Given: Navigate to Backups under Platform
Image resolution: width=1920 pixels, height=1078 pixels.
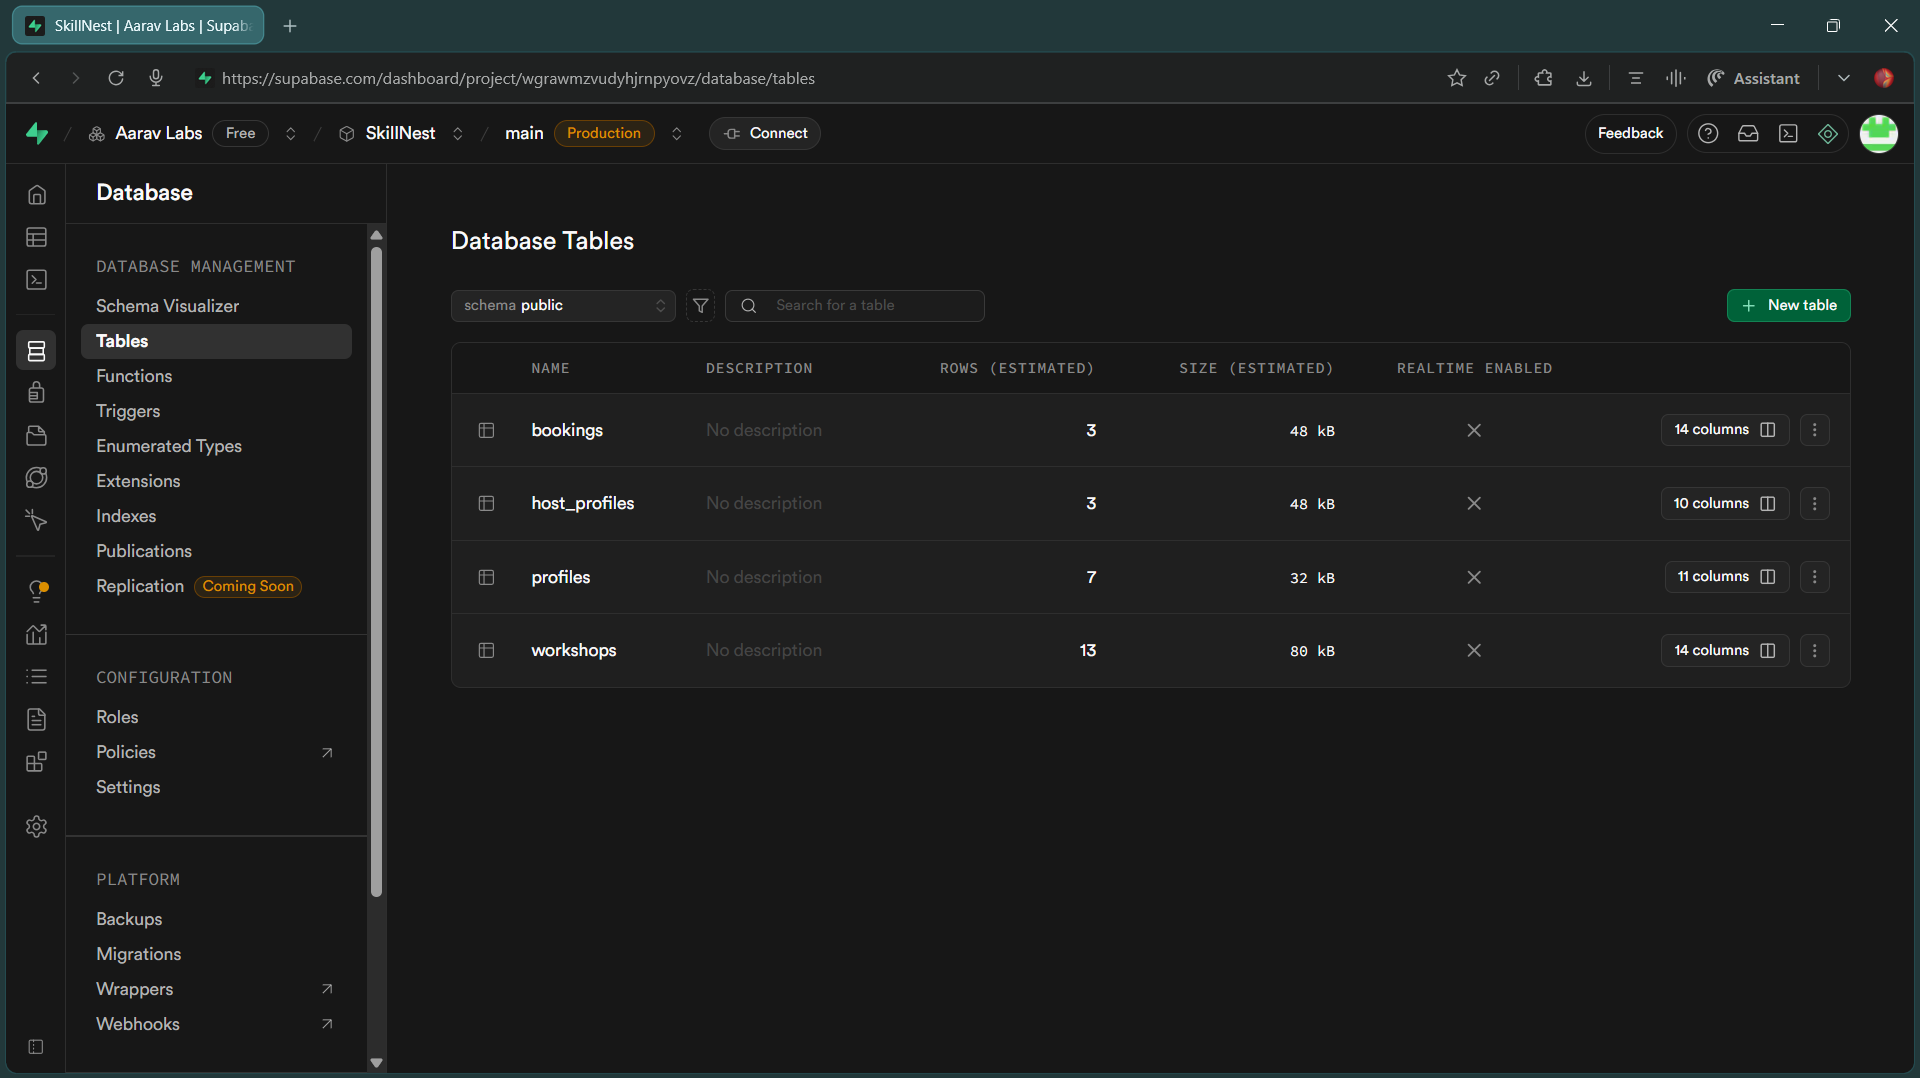Looking at the screenshot, I should tap(129, 919).
